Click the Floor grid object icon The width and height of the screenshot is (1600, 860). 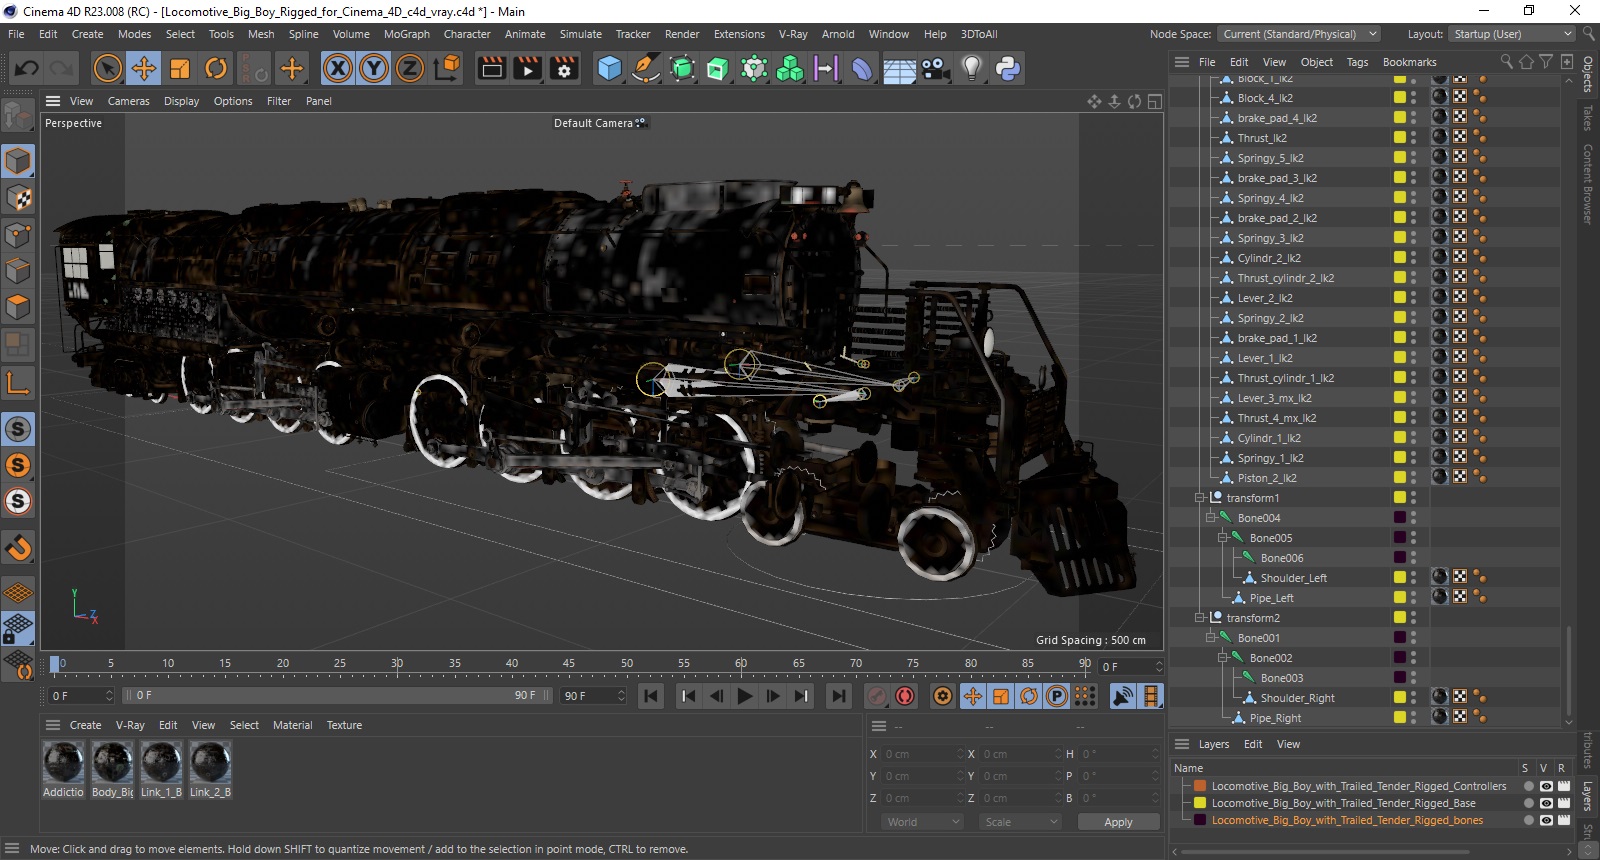point(899,68)
